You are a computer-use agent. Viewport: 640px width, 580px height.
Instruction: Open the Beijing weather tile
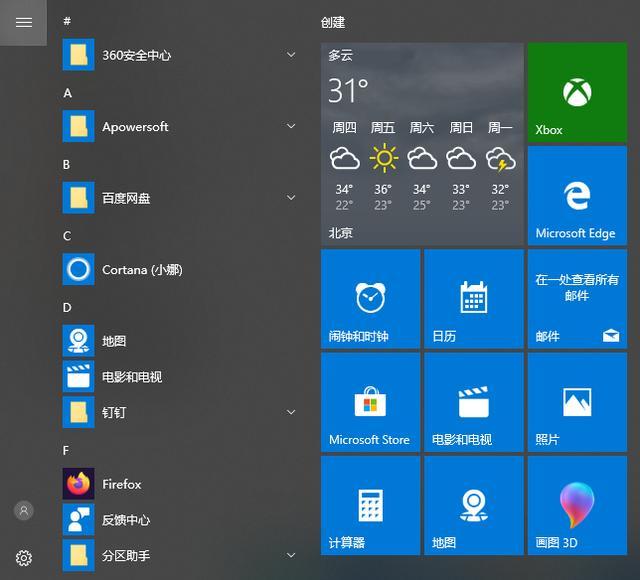pyautogui.click(x=422, y=144)
